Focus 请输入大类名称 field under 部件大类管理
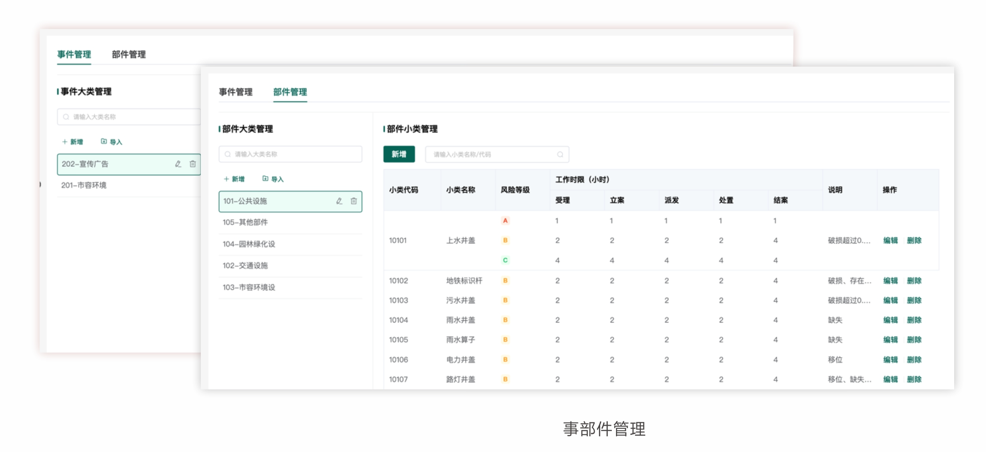This screenshot has height=452, width=986. point(291,154)
